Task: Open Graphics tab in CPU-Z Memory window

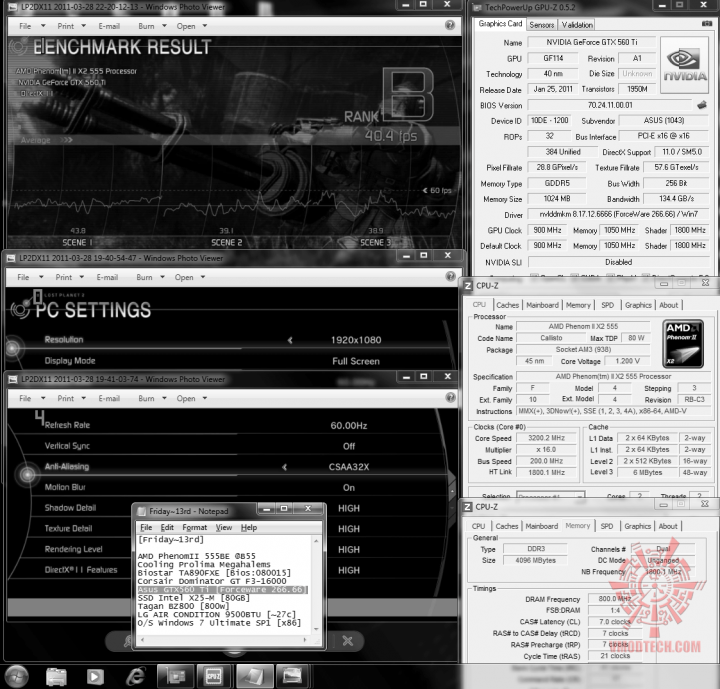Action: click(637, 526)
